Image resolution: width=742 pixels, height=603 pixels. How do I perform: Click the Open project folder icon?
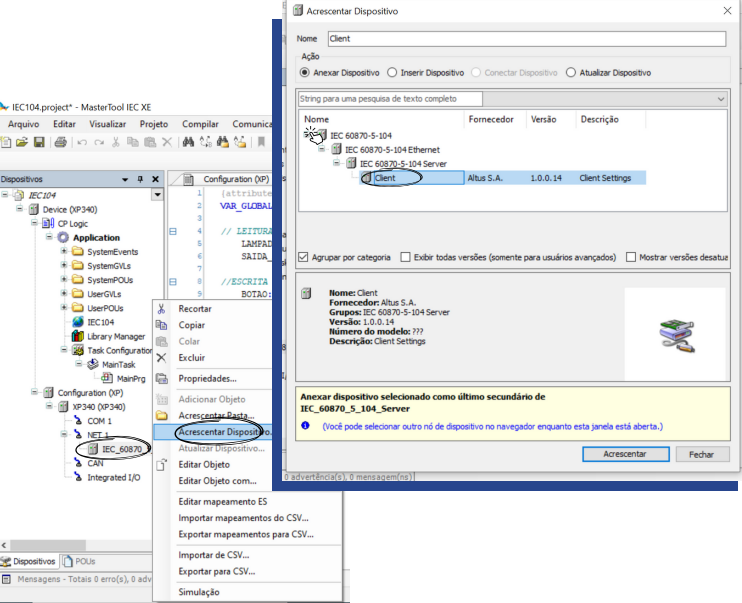(24, 142)
